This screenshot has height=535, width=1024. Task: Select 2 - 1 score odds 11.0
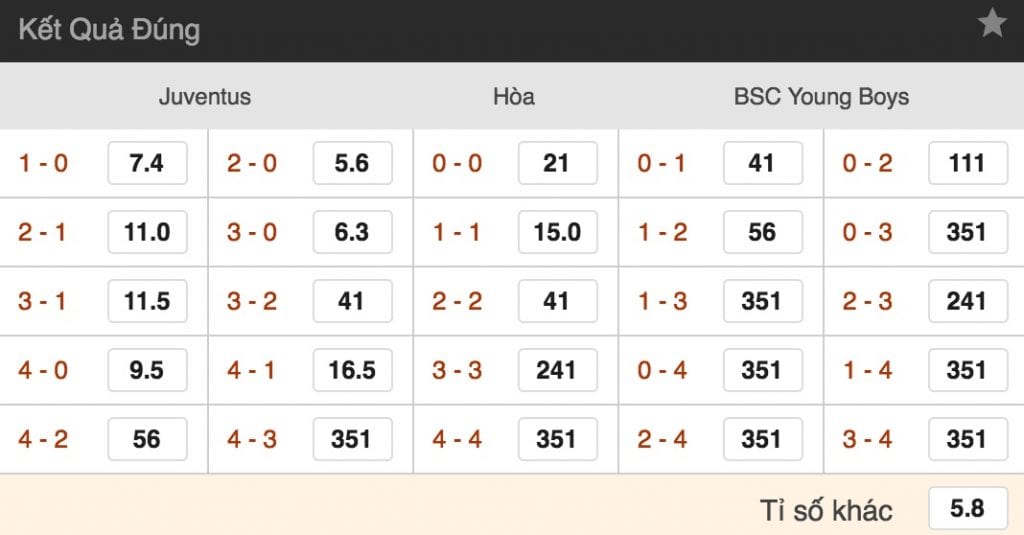coord(147,233)
